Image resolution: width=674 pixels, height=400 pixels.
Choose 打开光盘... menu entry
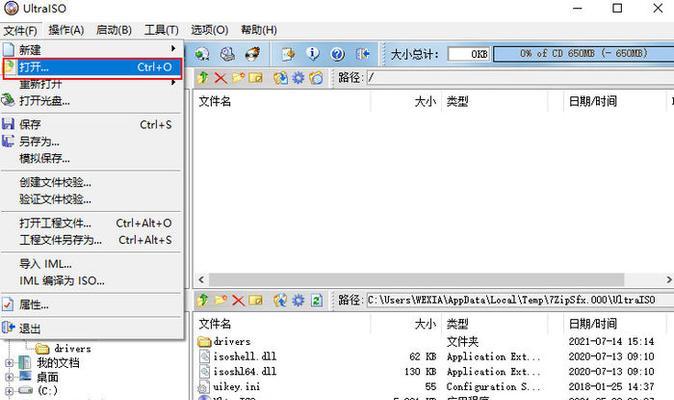tap(92, 101)
